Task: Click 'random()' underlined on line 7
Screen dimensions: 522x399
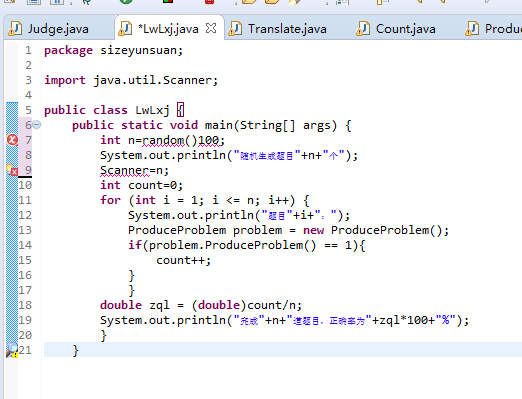Action: point(170,140)
